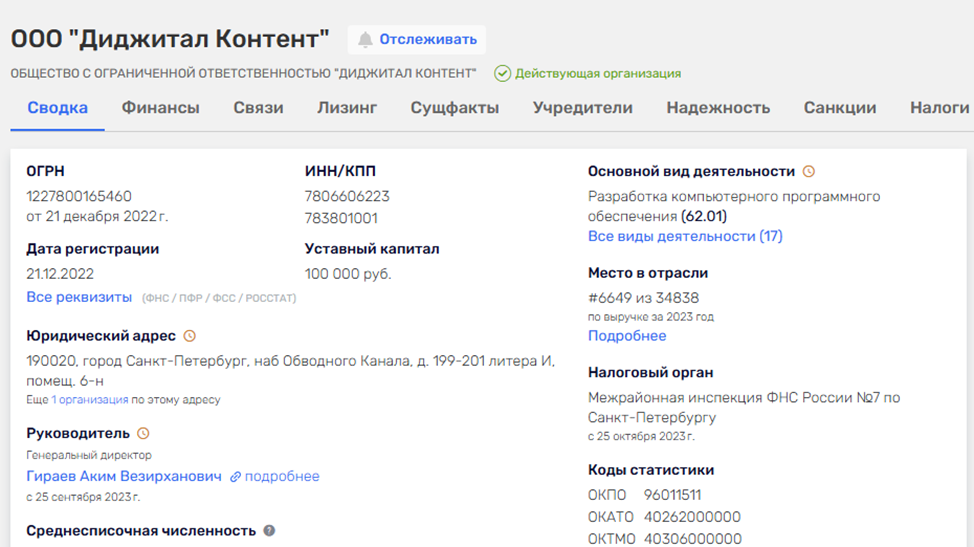The image size is (974, 547).
Task: Open Все виды деятельности (17) link
Action: pos(685,237)
